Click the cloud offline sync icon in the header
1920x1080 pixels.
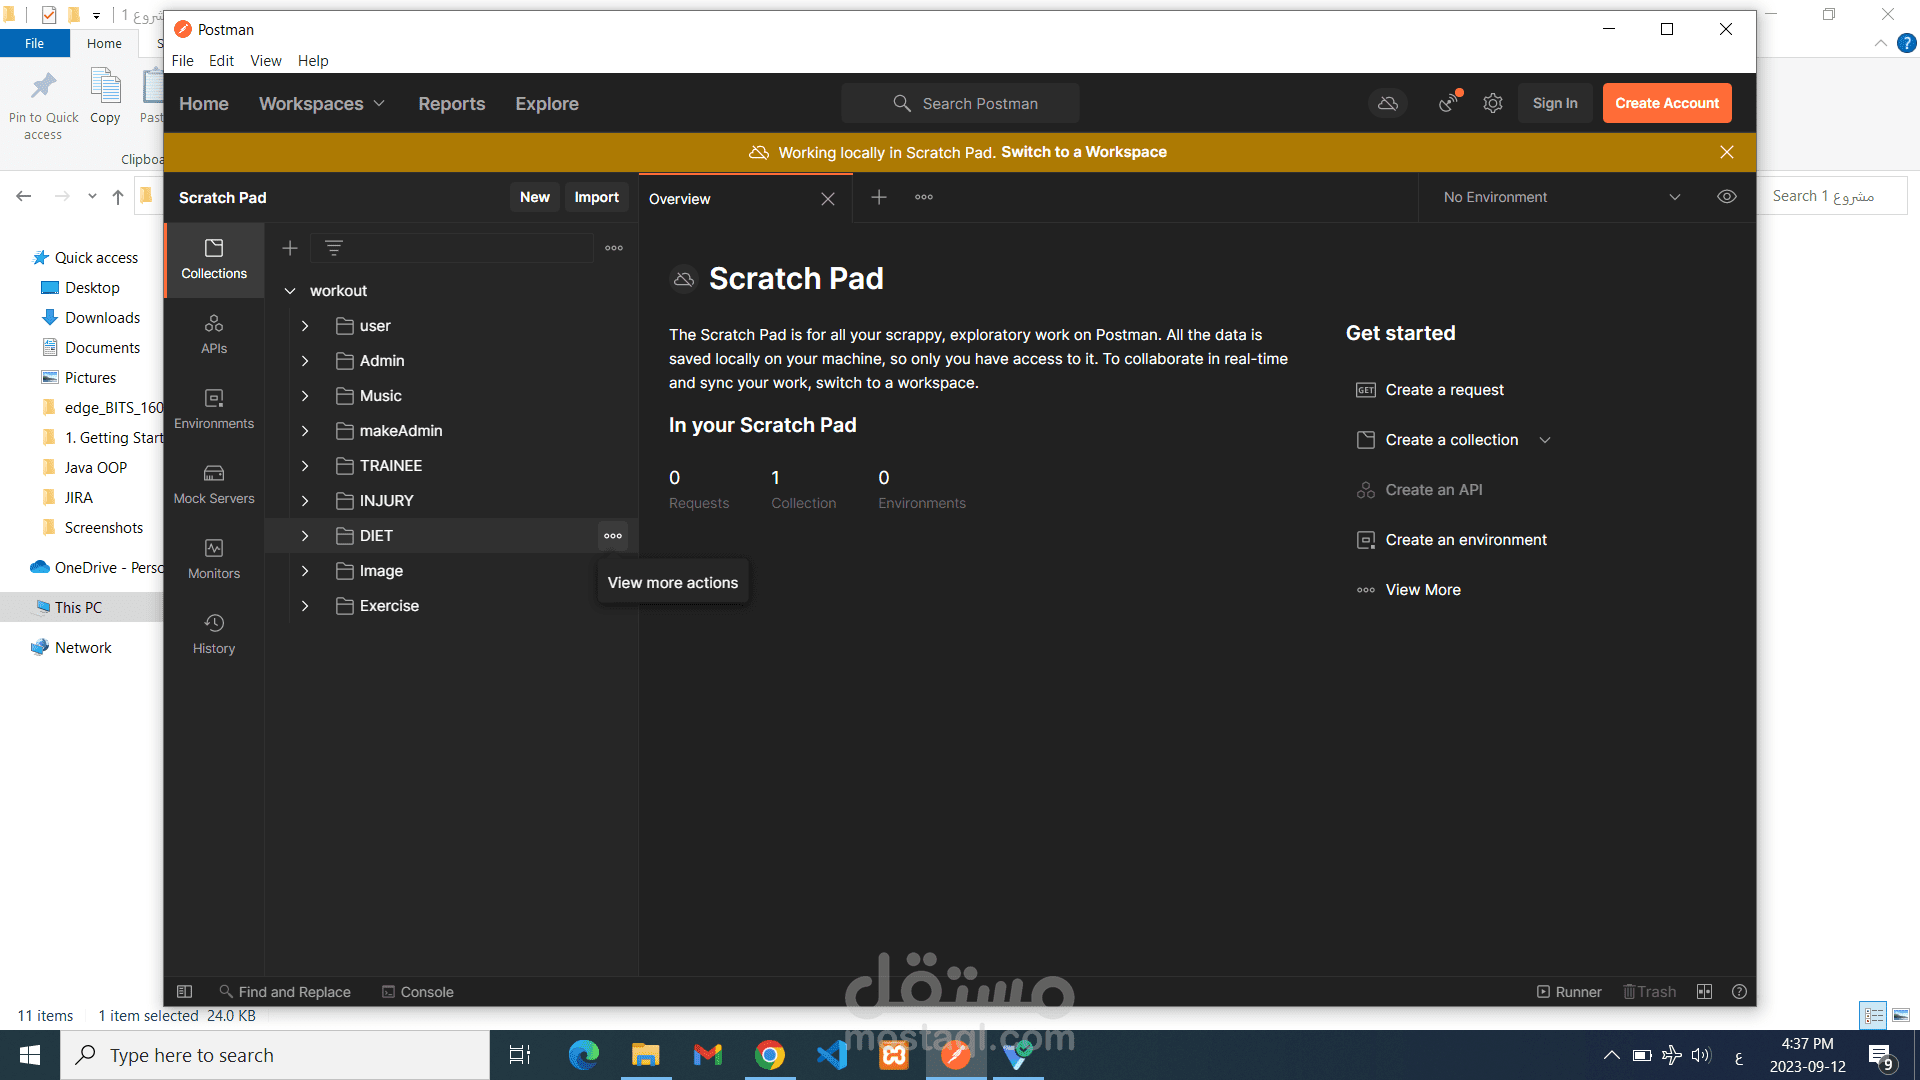click(1388, 103)
